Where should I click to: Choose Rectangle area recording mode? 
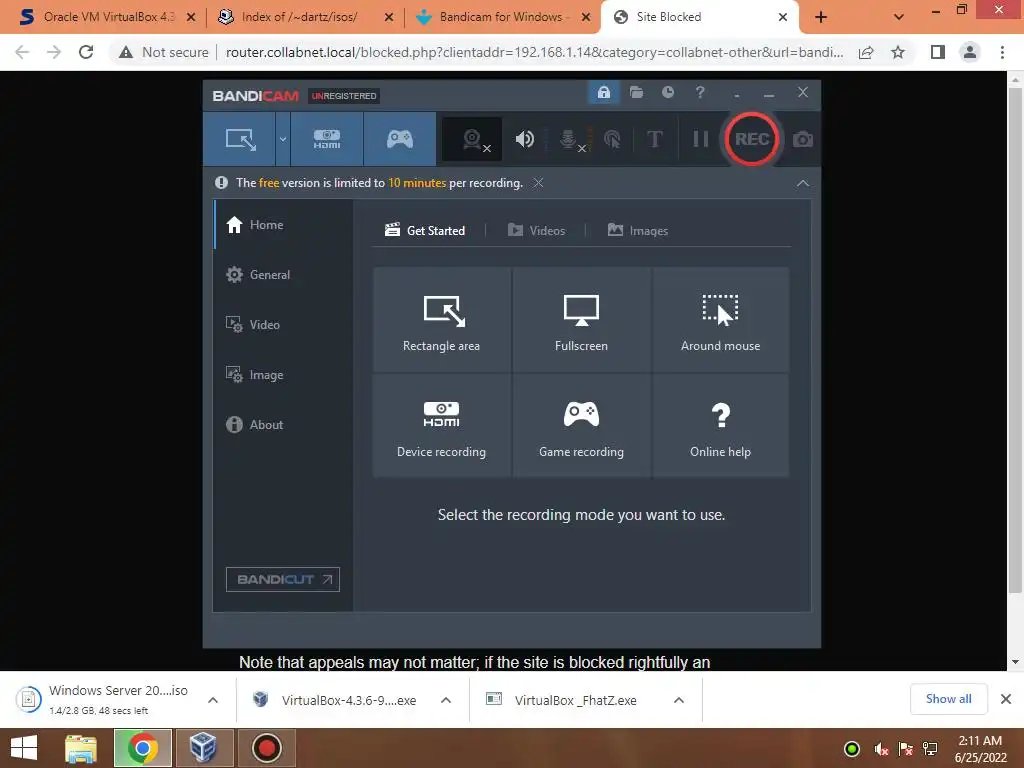(441, 320)
